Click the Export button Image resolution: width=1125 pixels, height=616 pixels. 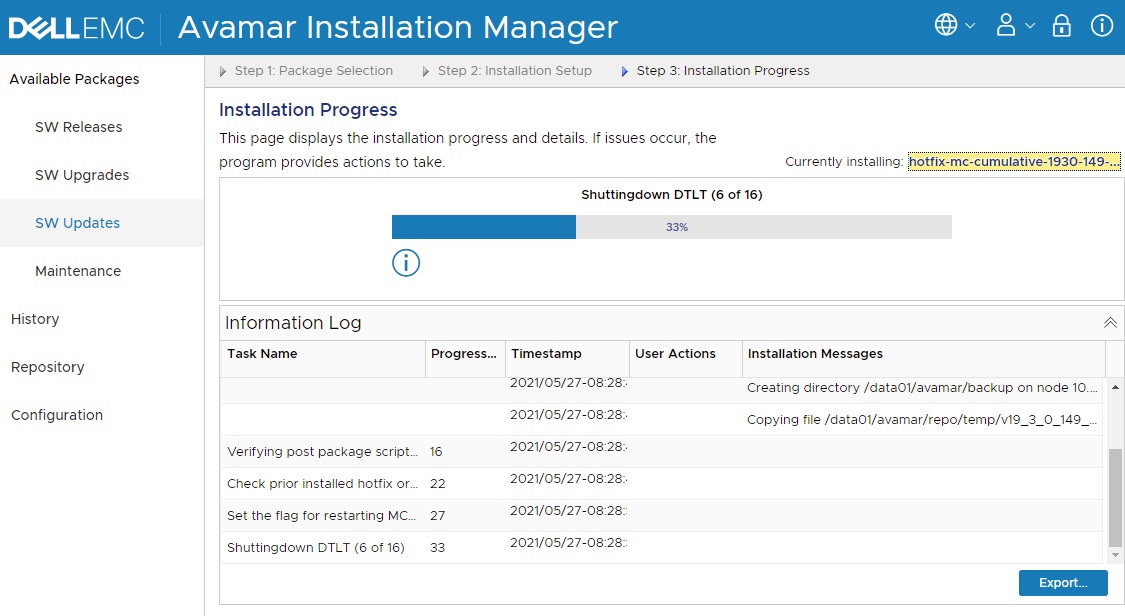[x=1062, y=582]
